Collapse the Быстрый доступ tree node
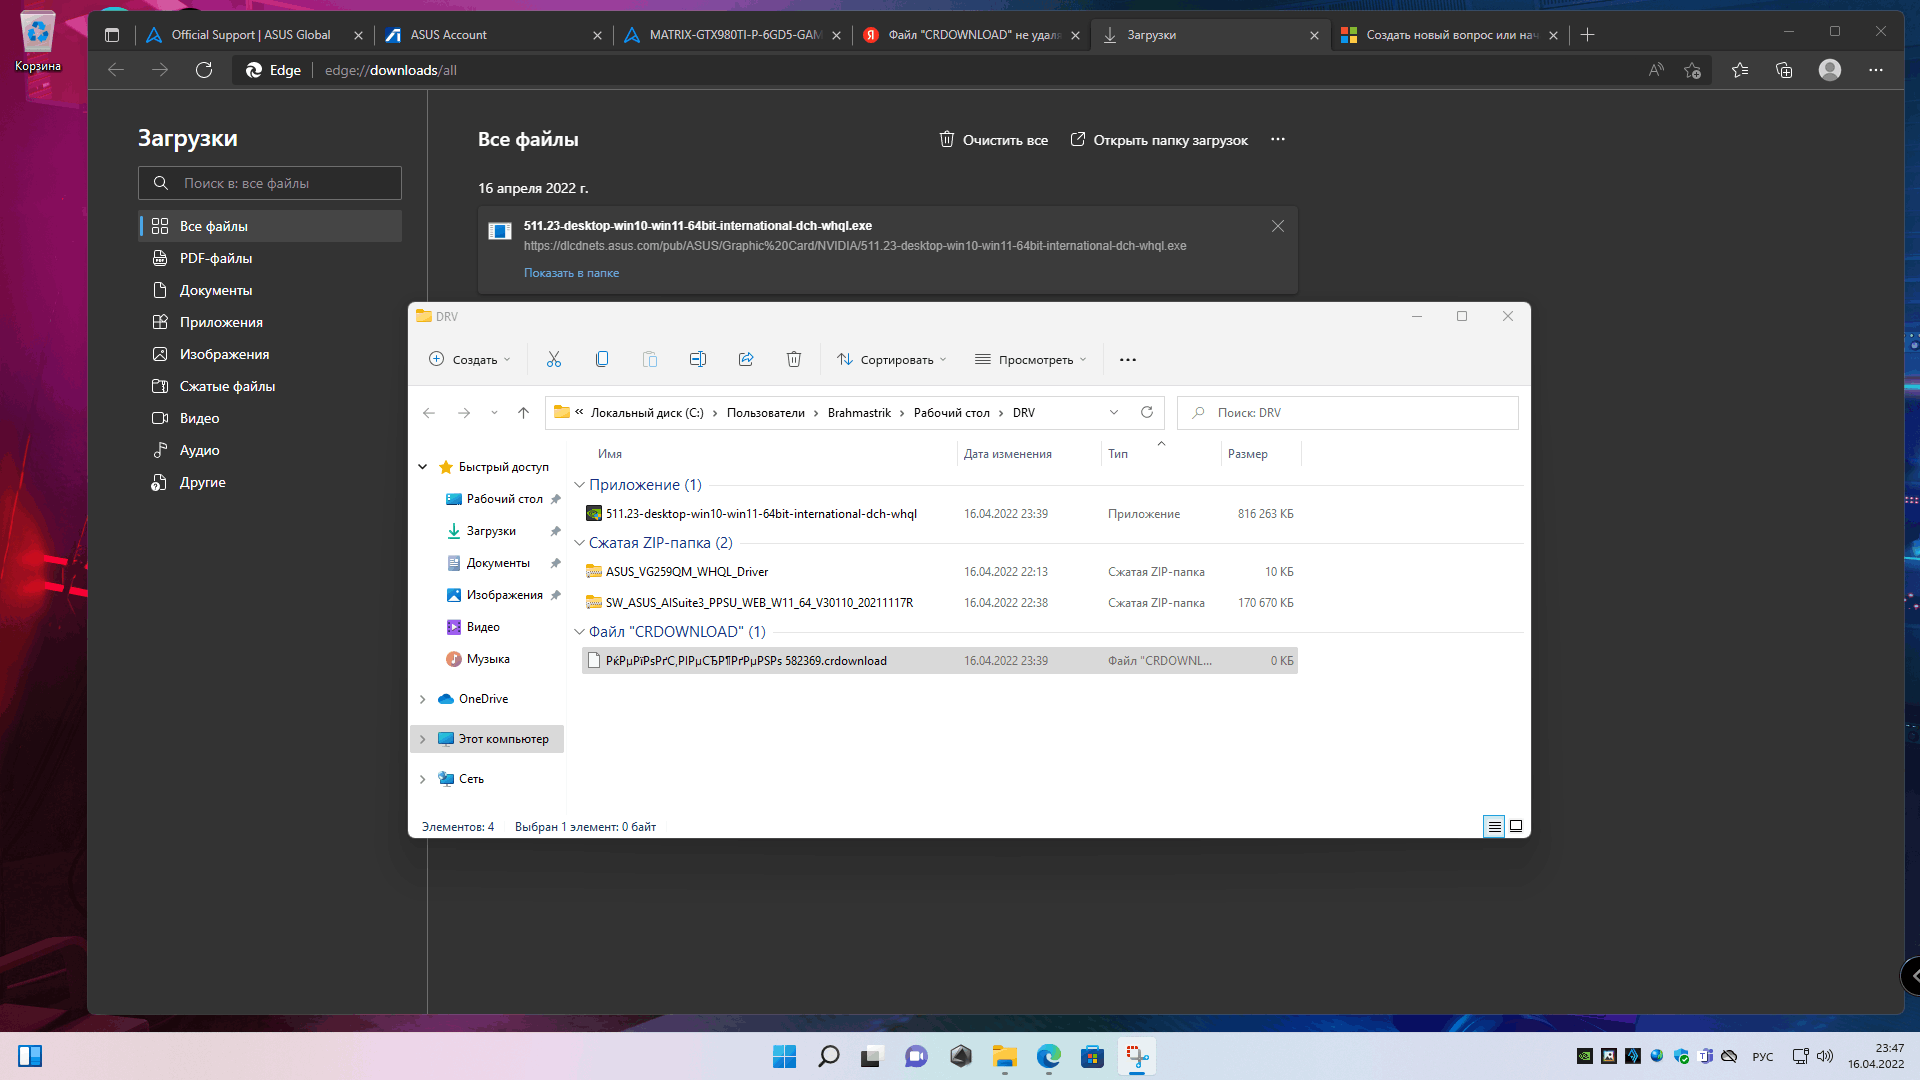The height and width of the screenshot is (1080, 1920). [x=423, y=467]
